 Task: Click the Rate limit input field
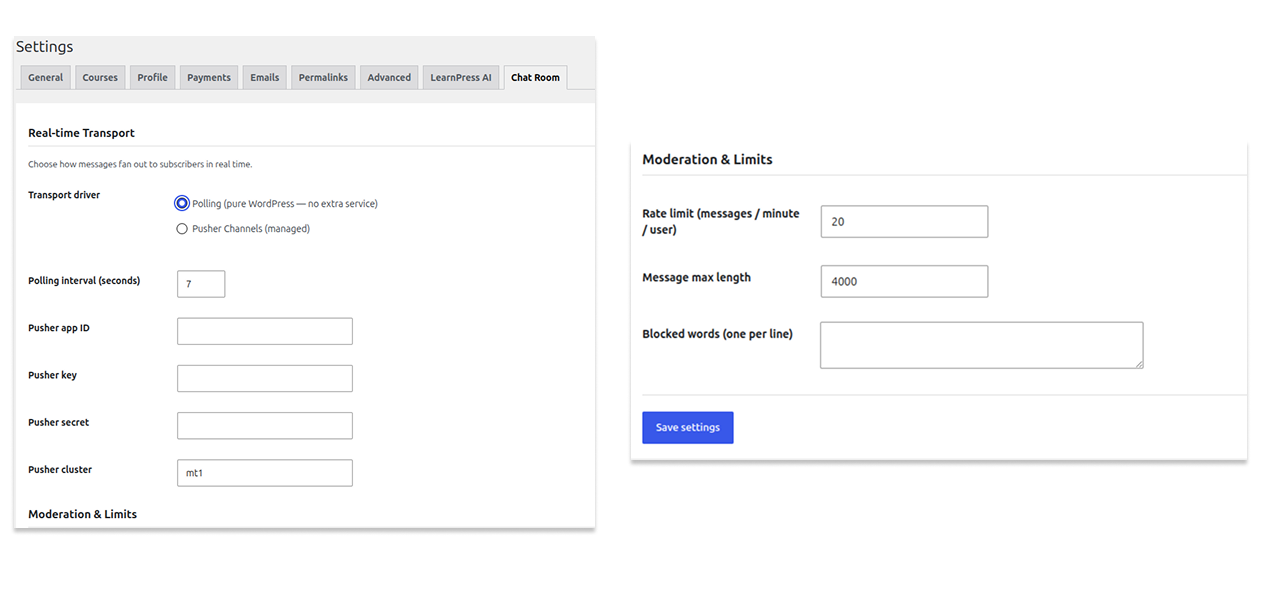point(904,222)
